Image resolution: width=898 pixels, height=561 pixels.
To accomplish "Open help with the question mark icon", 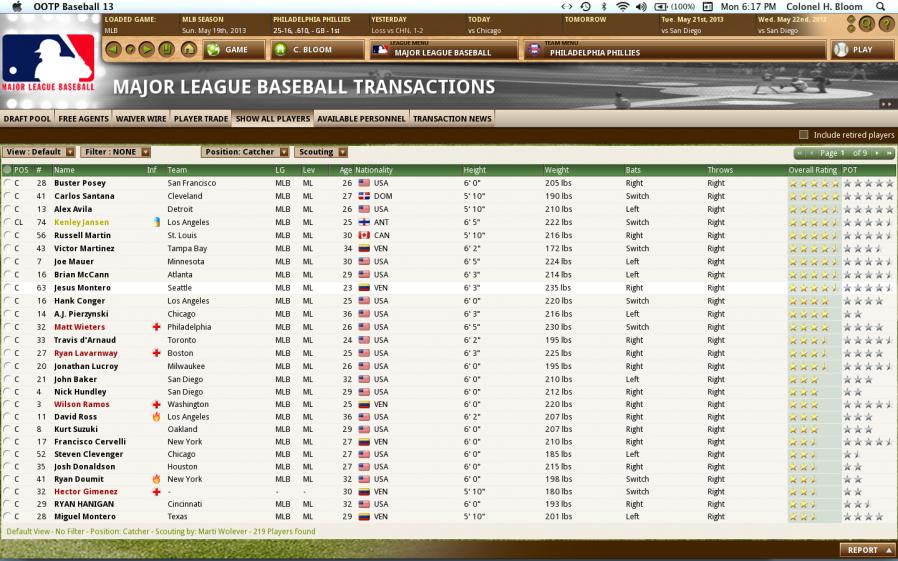I will 885,23.
